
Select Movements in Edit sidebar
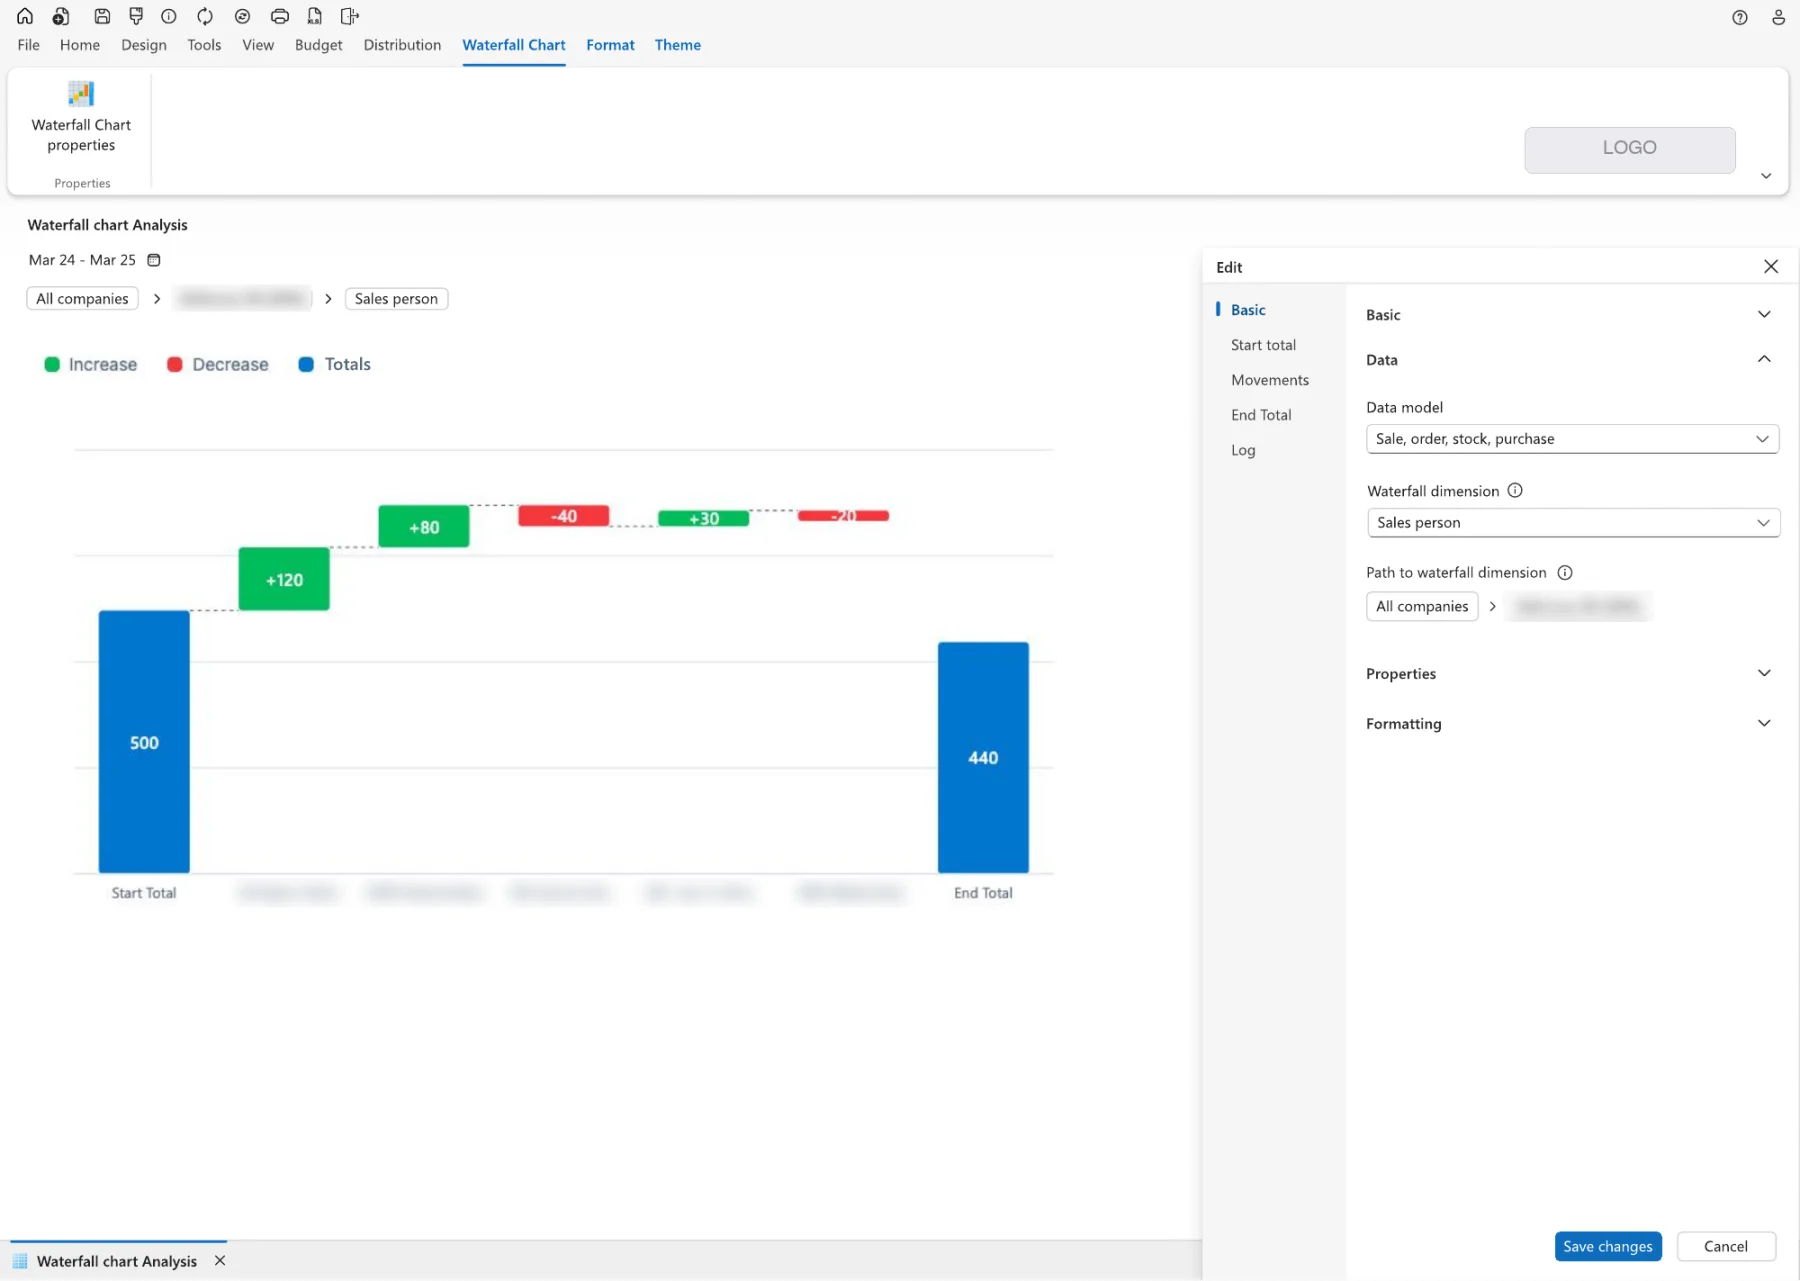coord(1270,380)
